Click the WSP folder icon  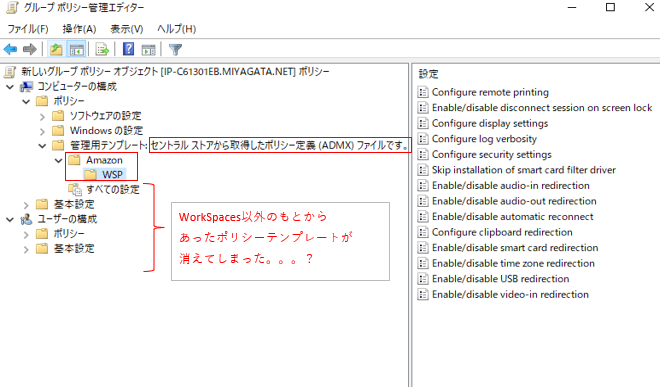90,174
